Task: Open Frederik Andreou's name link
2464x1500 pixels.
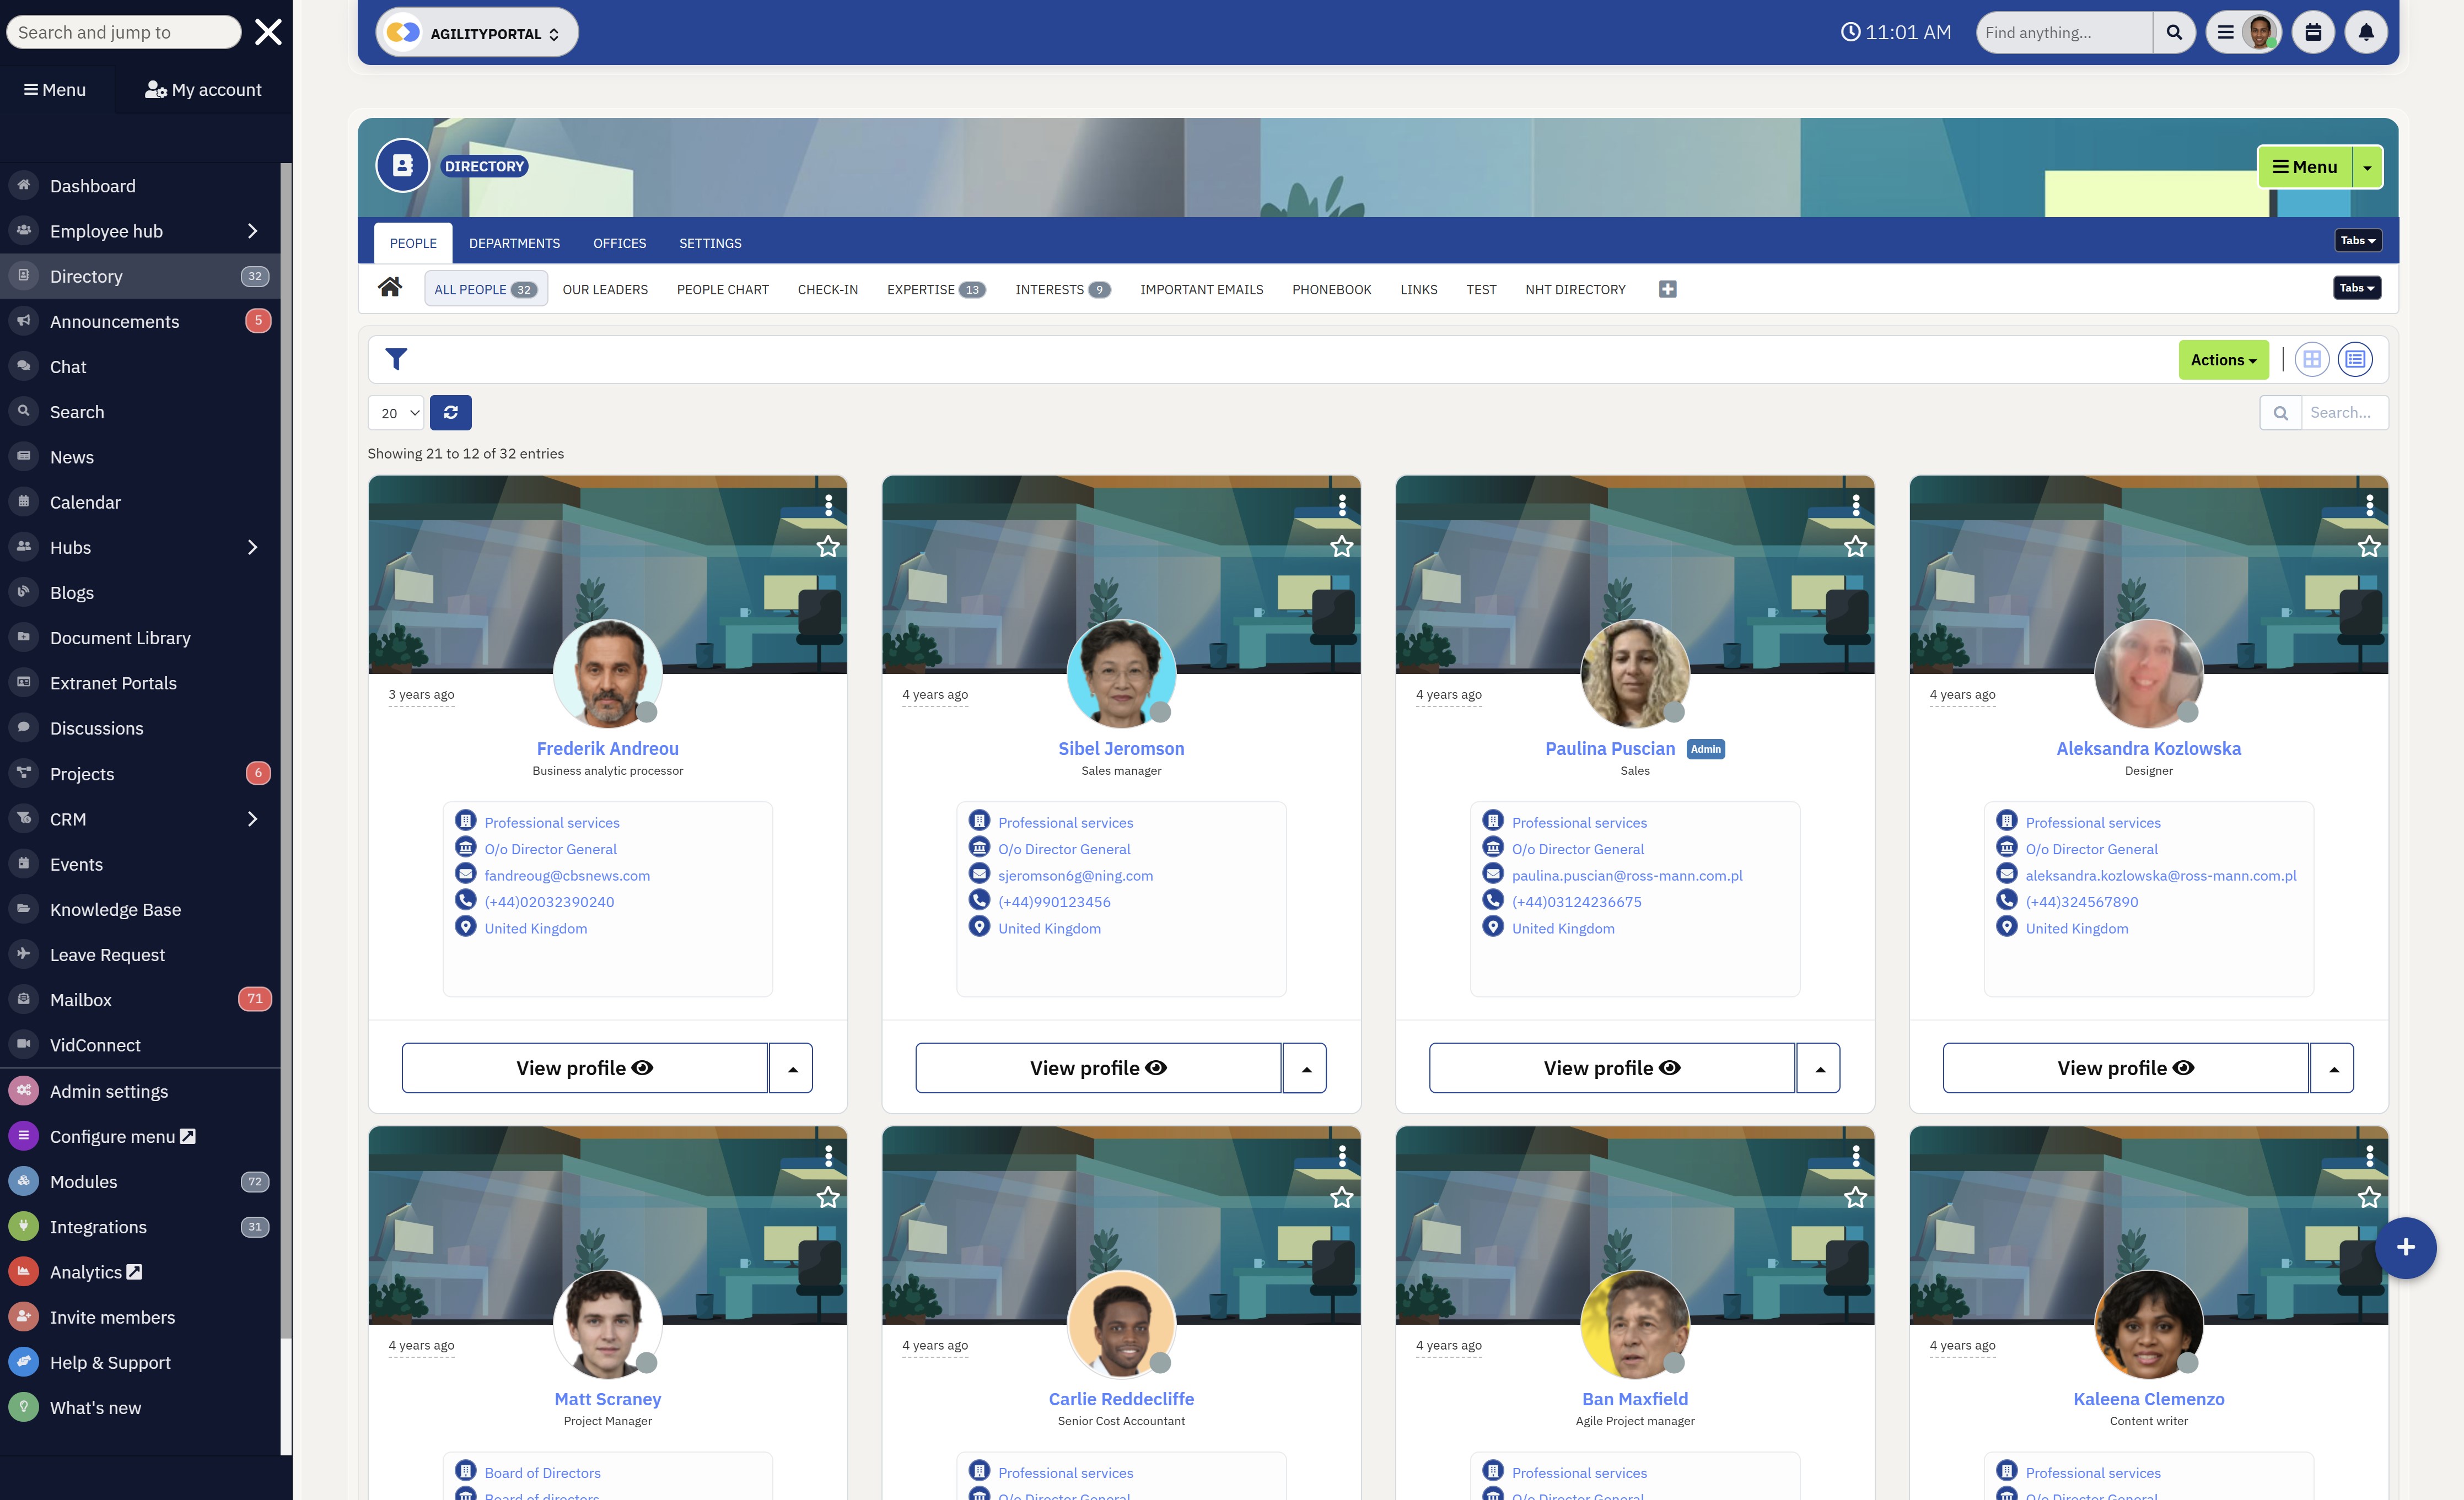Action: pyautogui.click(x=607, y=748)
